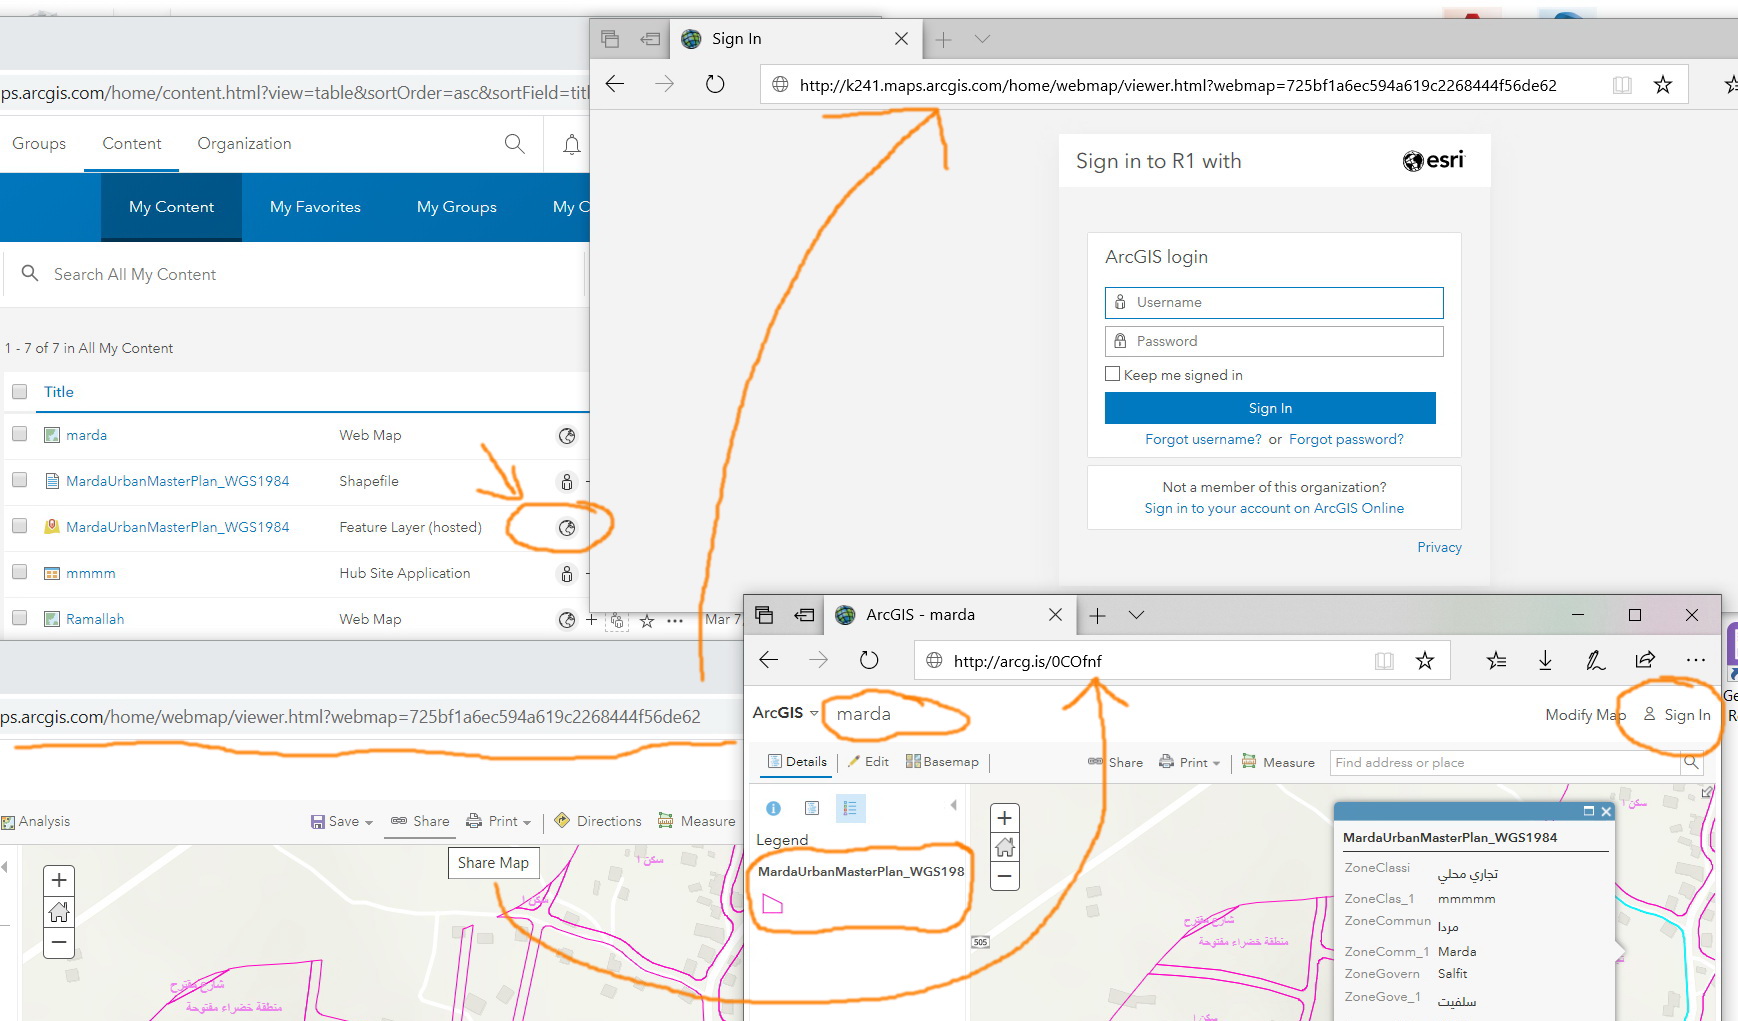This screenshot has height=1021, width=1738.
Task: Open the Print dropdown in the marda window
Action: tap(1189, 762)
